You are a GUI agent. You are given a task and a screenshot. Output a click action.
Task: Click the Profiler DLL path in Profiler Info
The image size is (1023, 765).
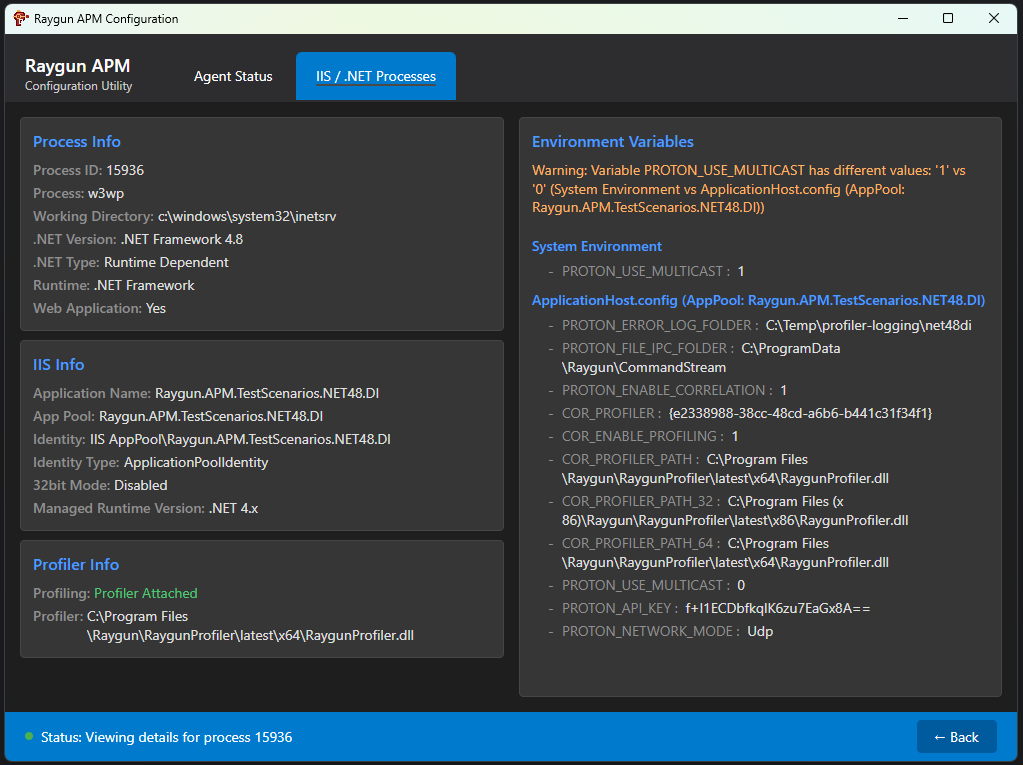[x=251, y=626]
